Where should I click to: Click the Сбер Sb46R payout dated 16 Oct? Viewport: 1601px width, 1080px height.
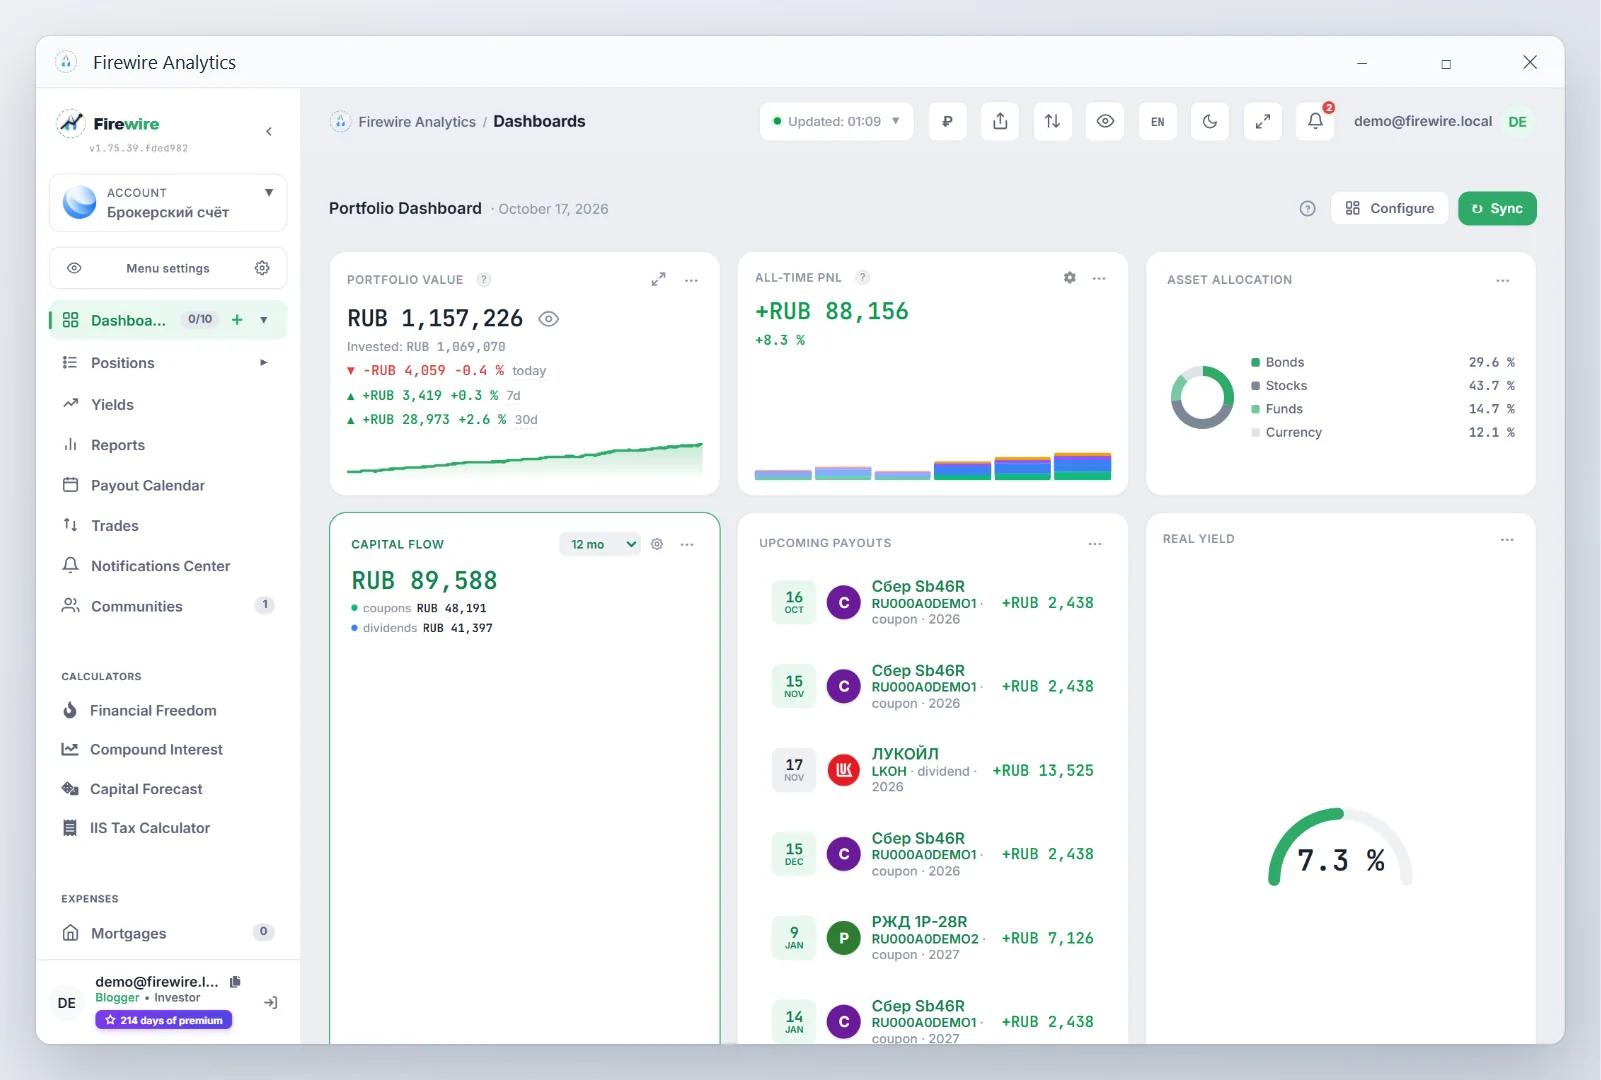click(x=932, y=602)
